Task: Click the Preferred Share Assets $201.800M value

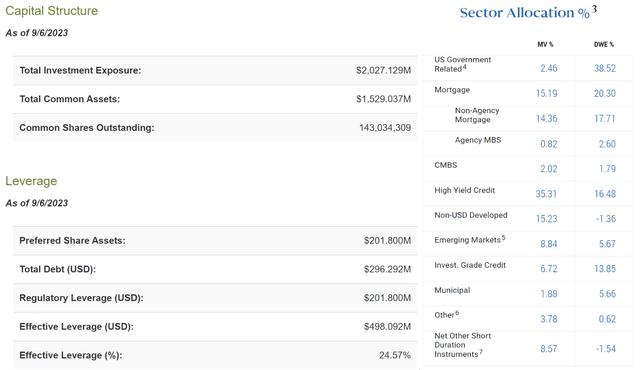Action: (x=387, y=240)
